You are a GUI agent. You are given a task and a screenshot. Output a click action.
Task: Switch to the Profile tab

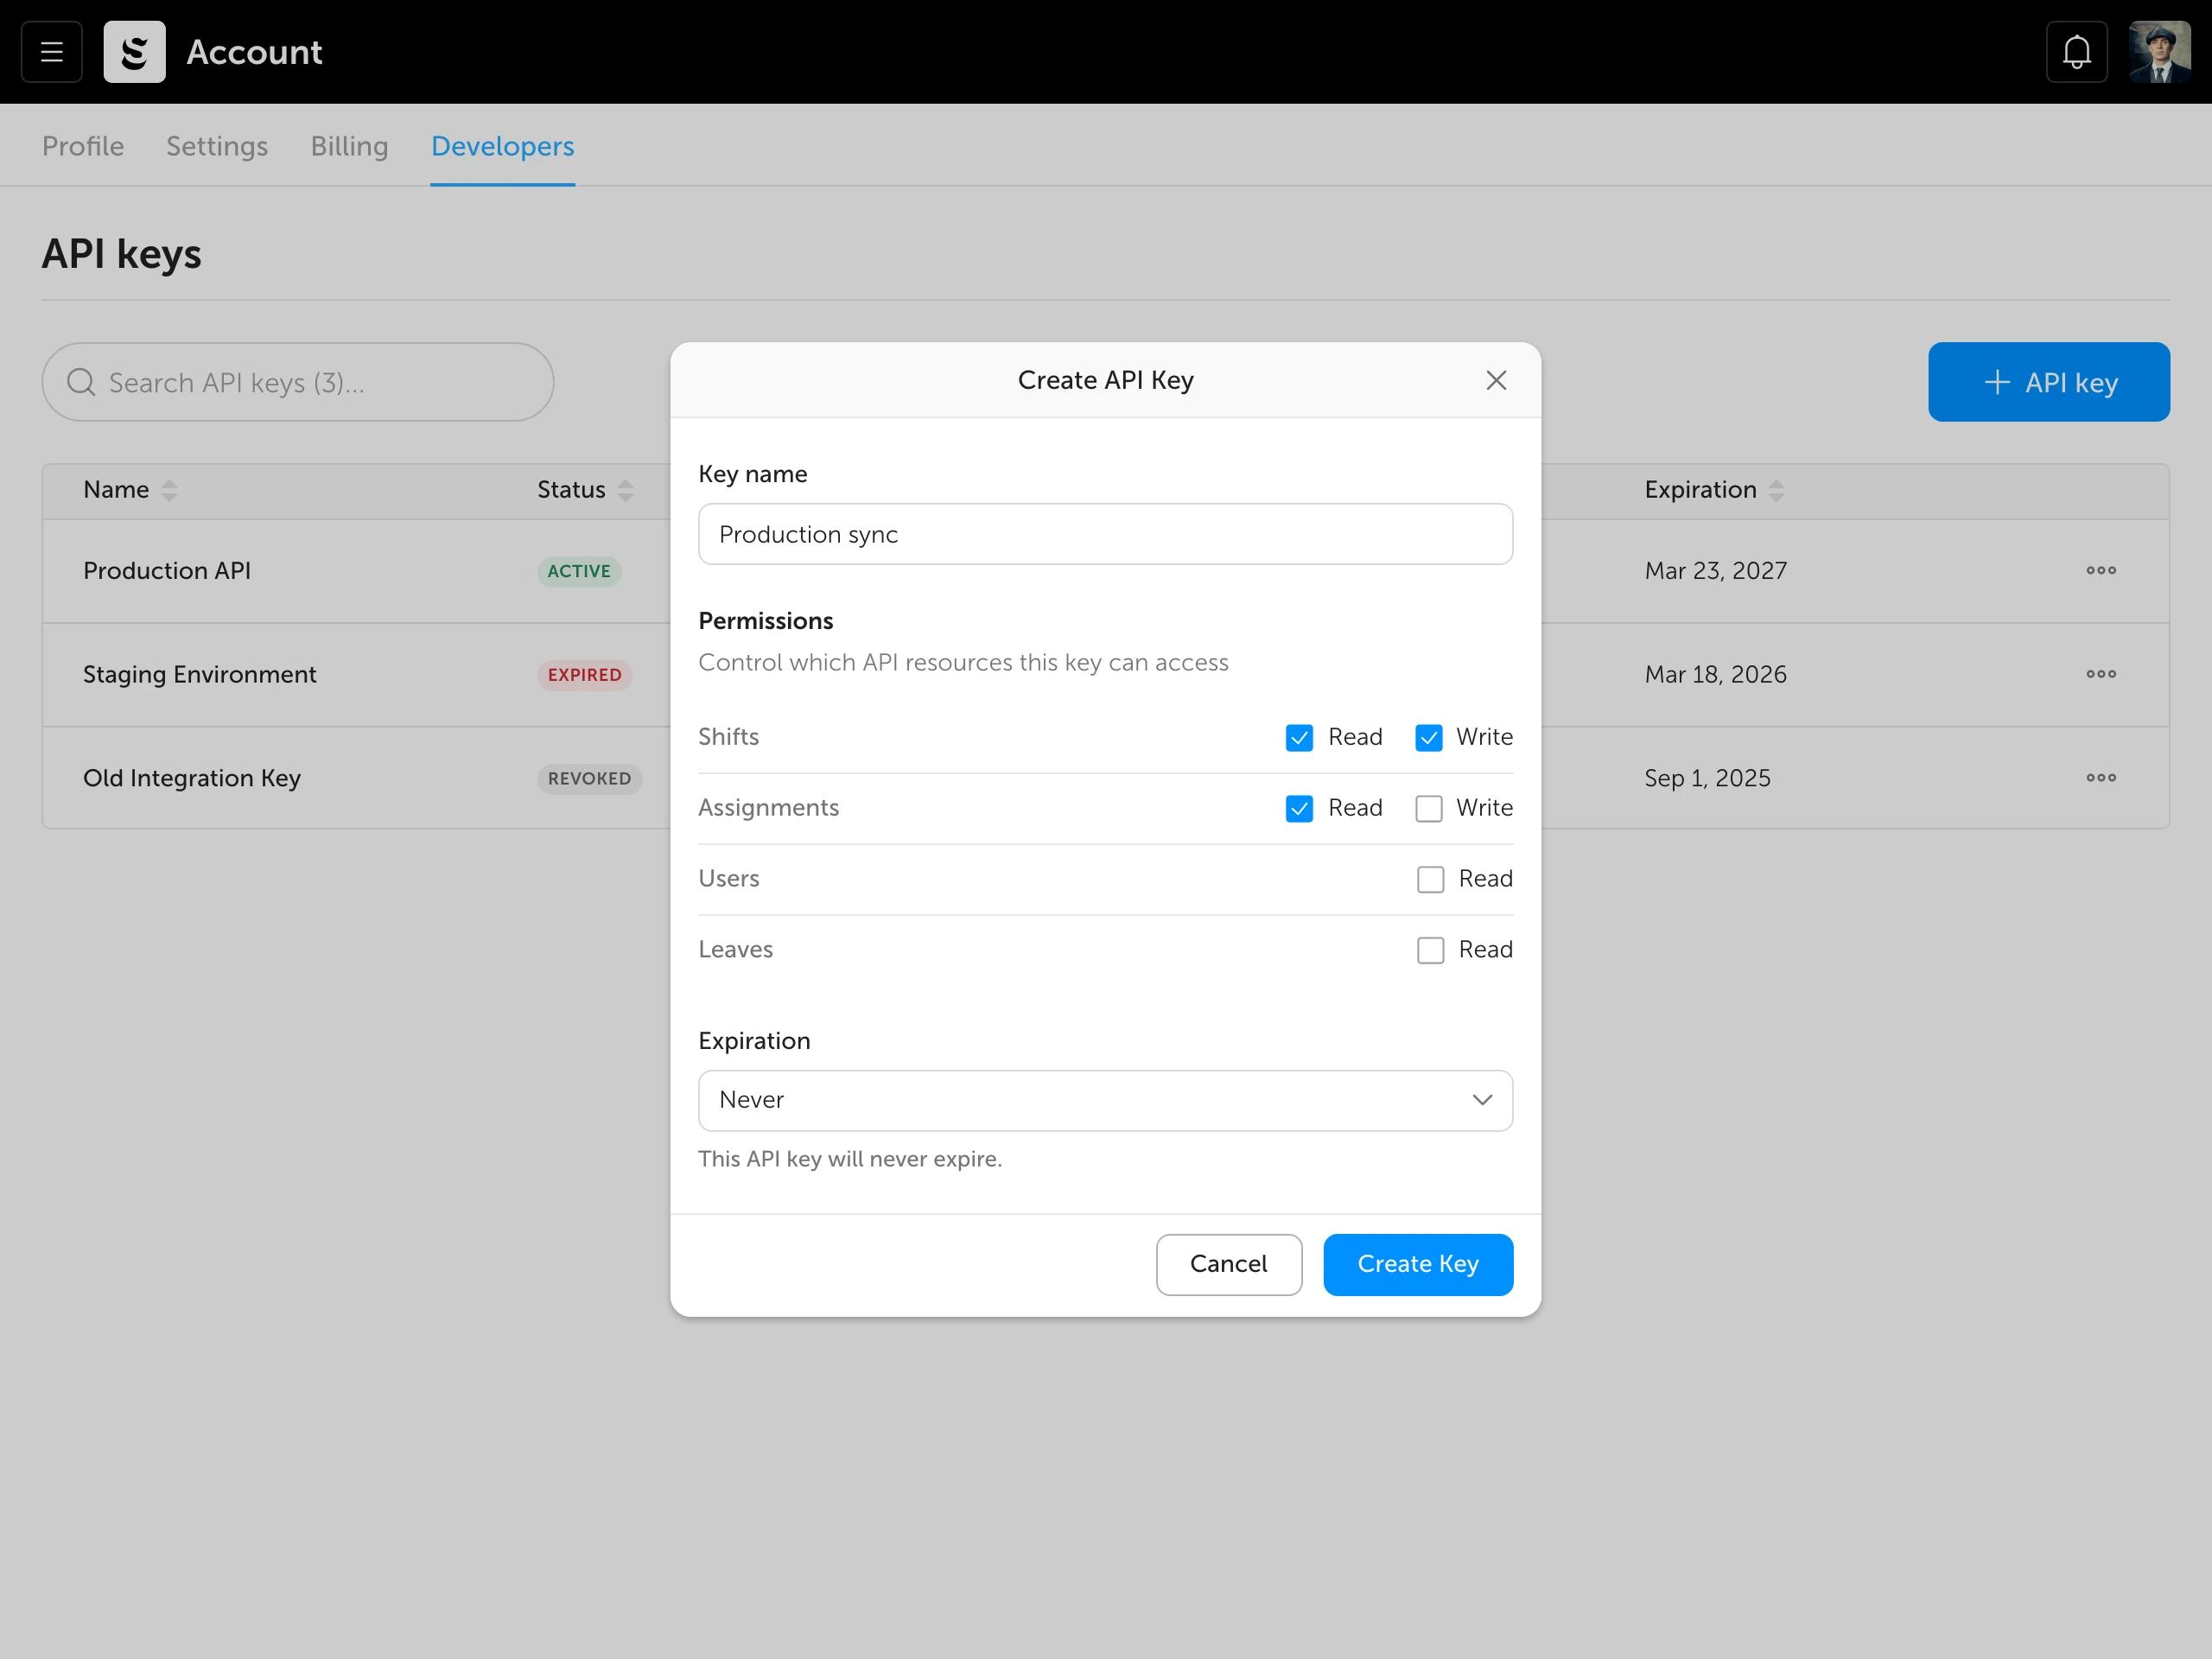pos(83,146)
